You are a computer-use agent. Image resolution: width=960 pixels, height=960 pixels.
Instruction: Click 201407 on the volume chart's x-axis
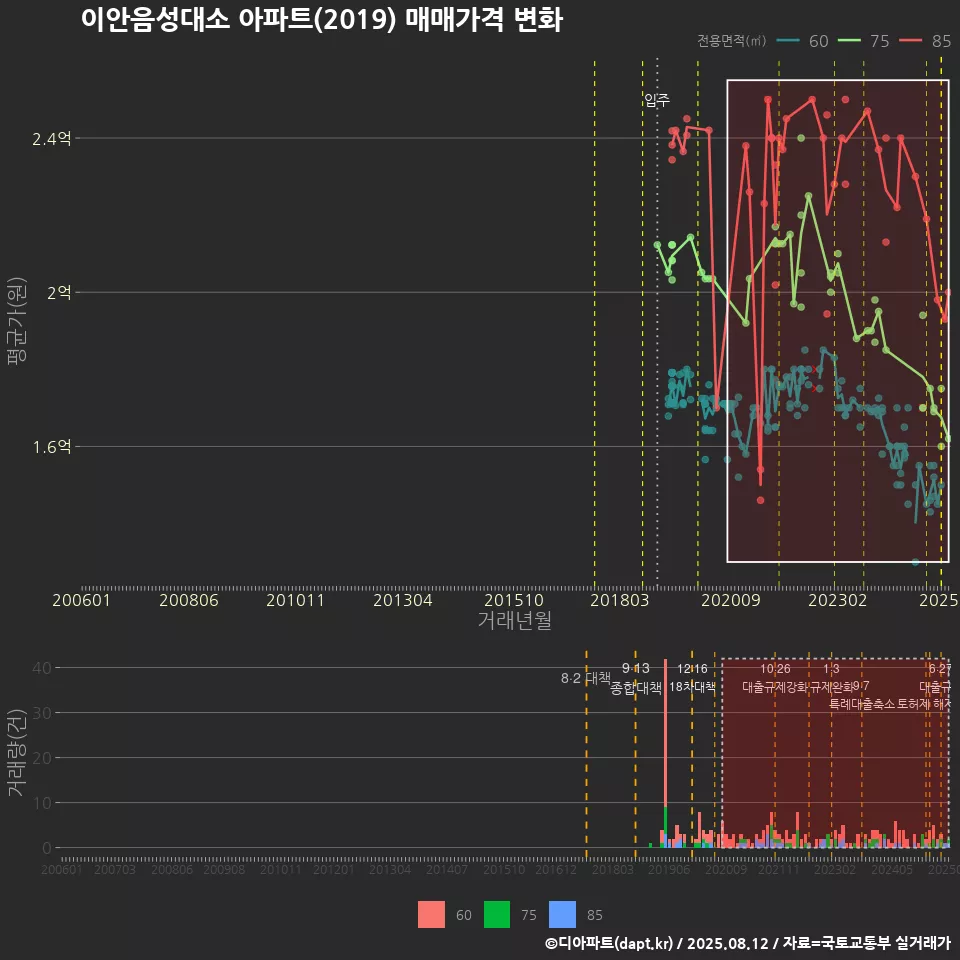click(447, 869)
